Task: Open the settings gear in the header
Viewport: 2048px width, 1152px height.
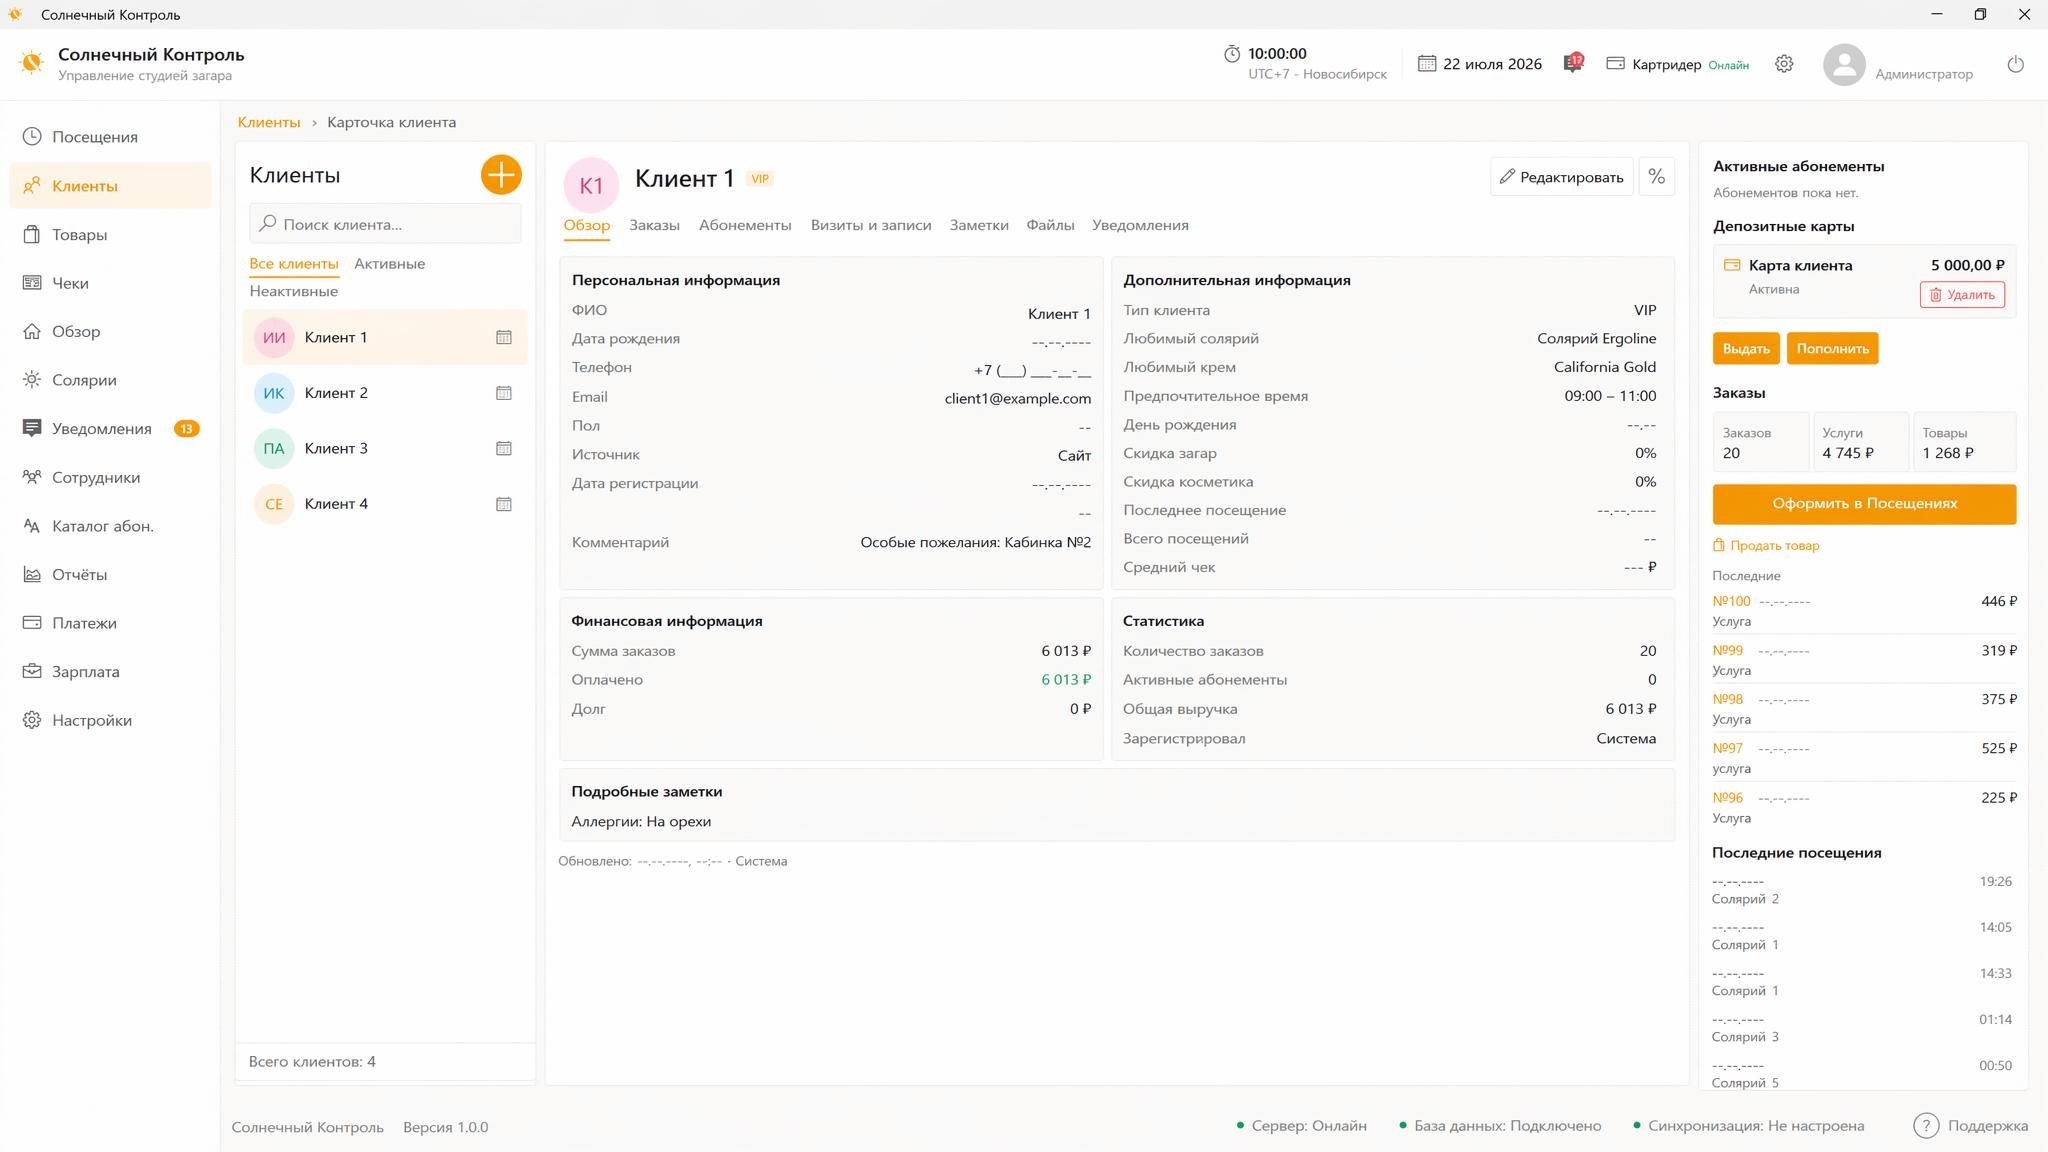Action: (1784, 64)
